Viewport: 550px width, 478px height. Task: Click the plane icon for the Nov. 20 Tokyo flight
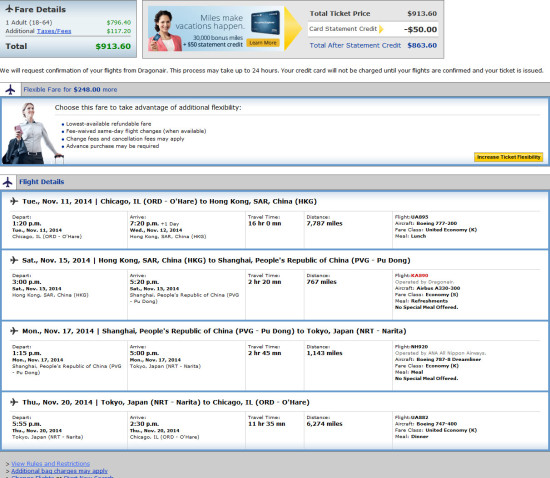click(14, 402)
